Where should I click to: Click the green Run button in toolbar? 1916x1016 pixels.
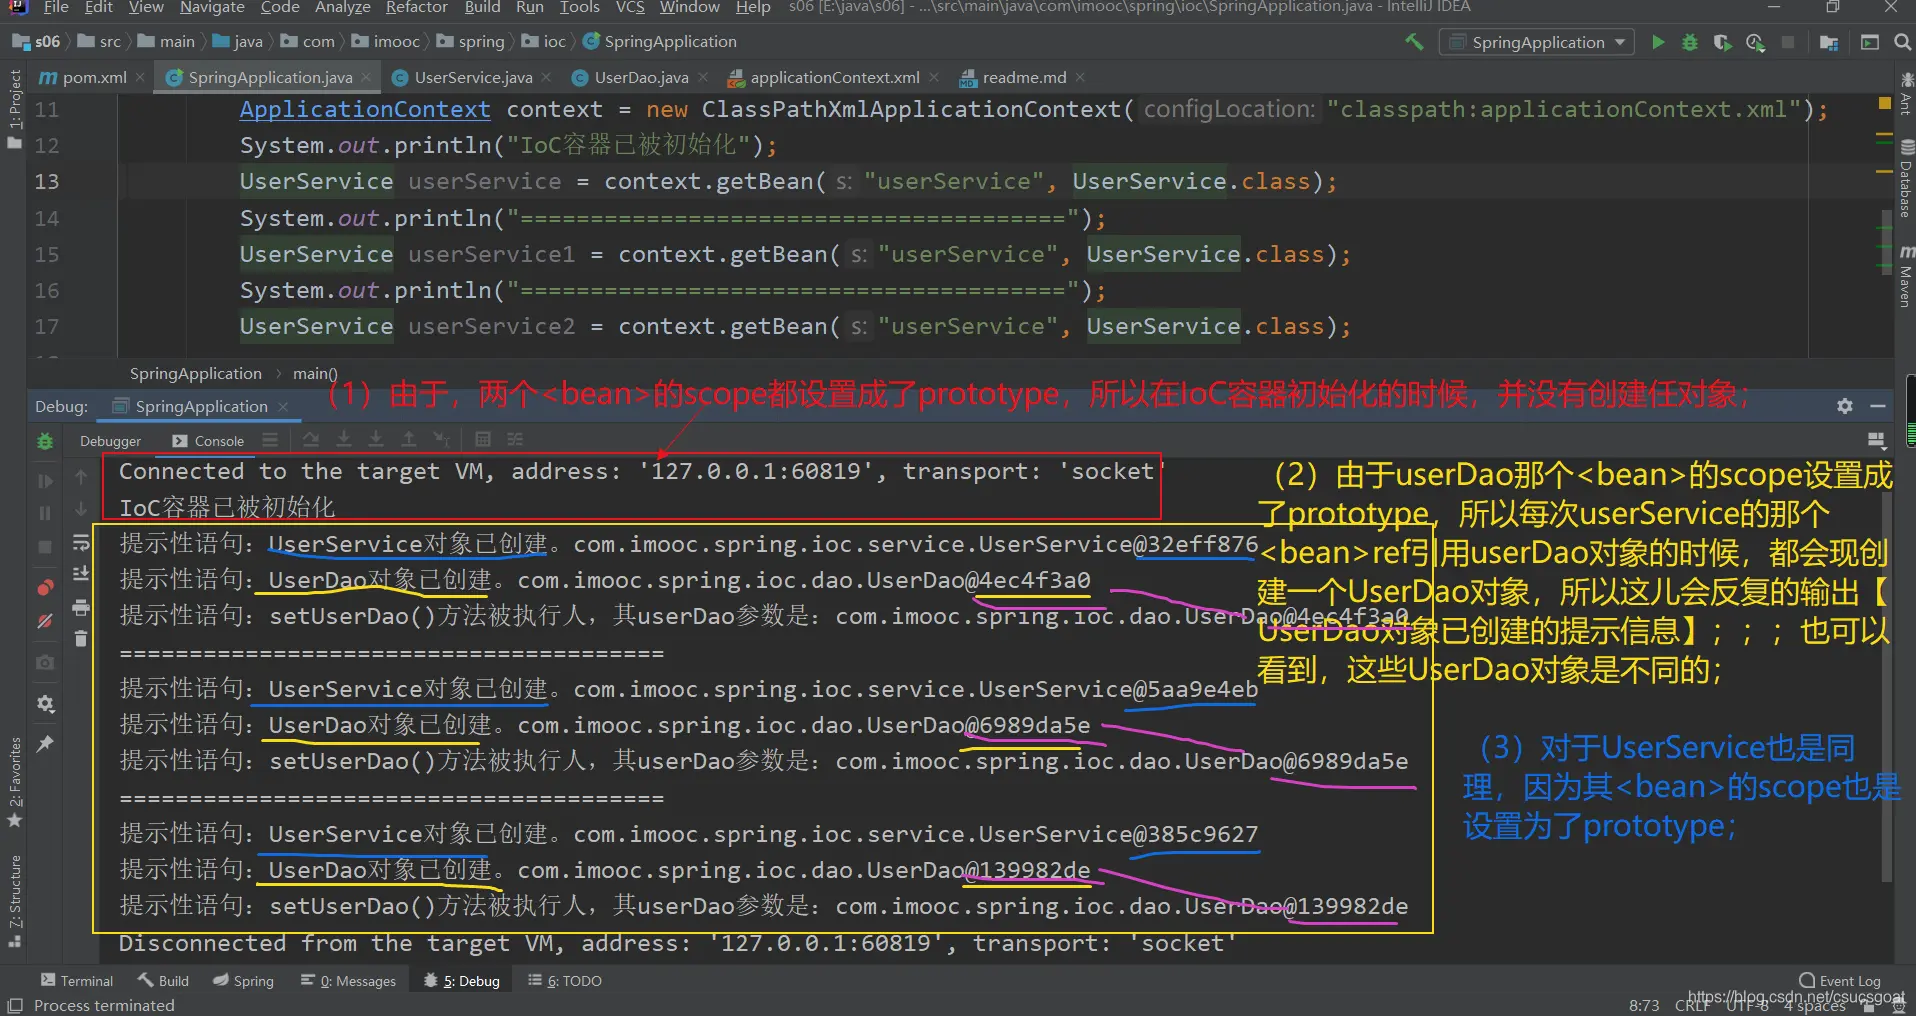1658,42
